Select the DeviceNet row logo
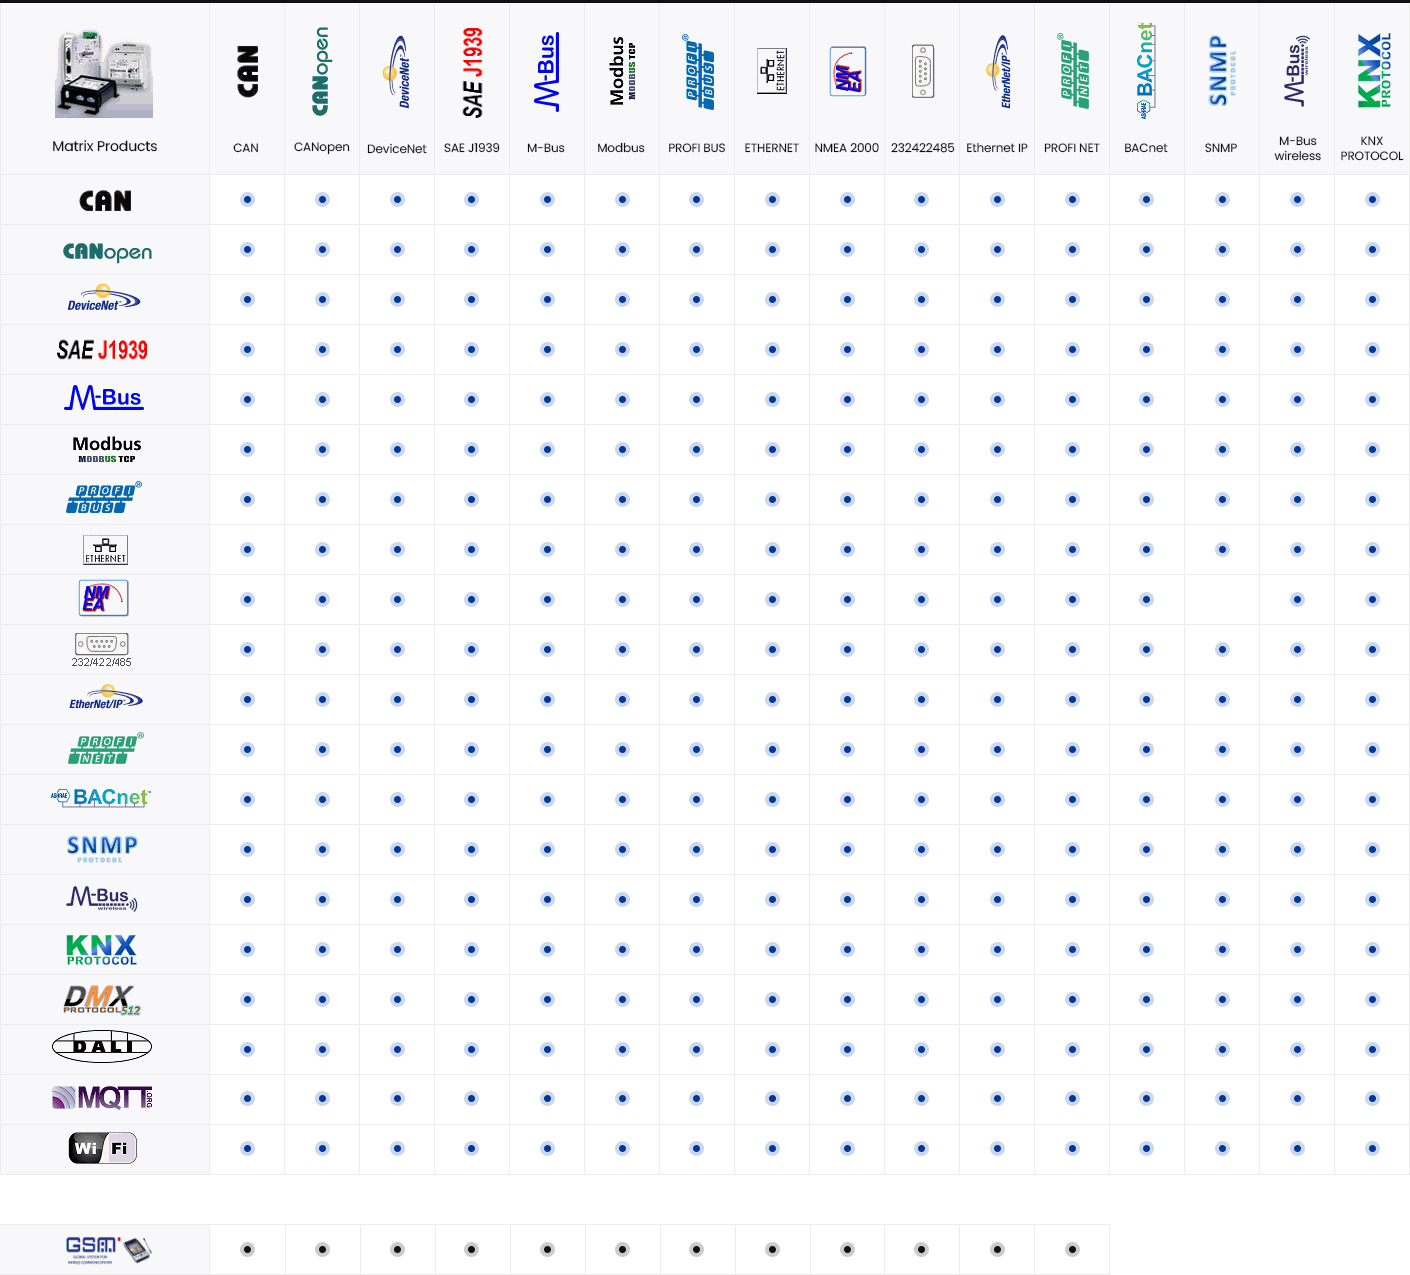Screen dimensions: 1410x1275 (104, 299)
